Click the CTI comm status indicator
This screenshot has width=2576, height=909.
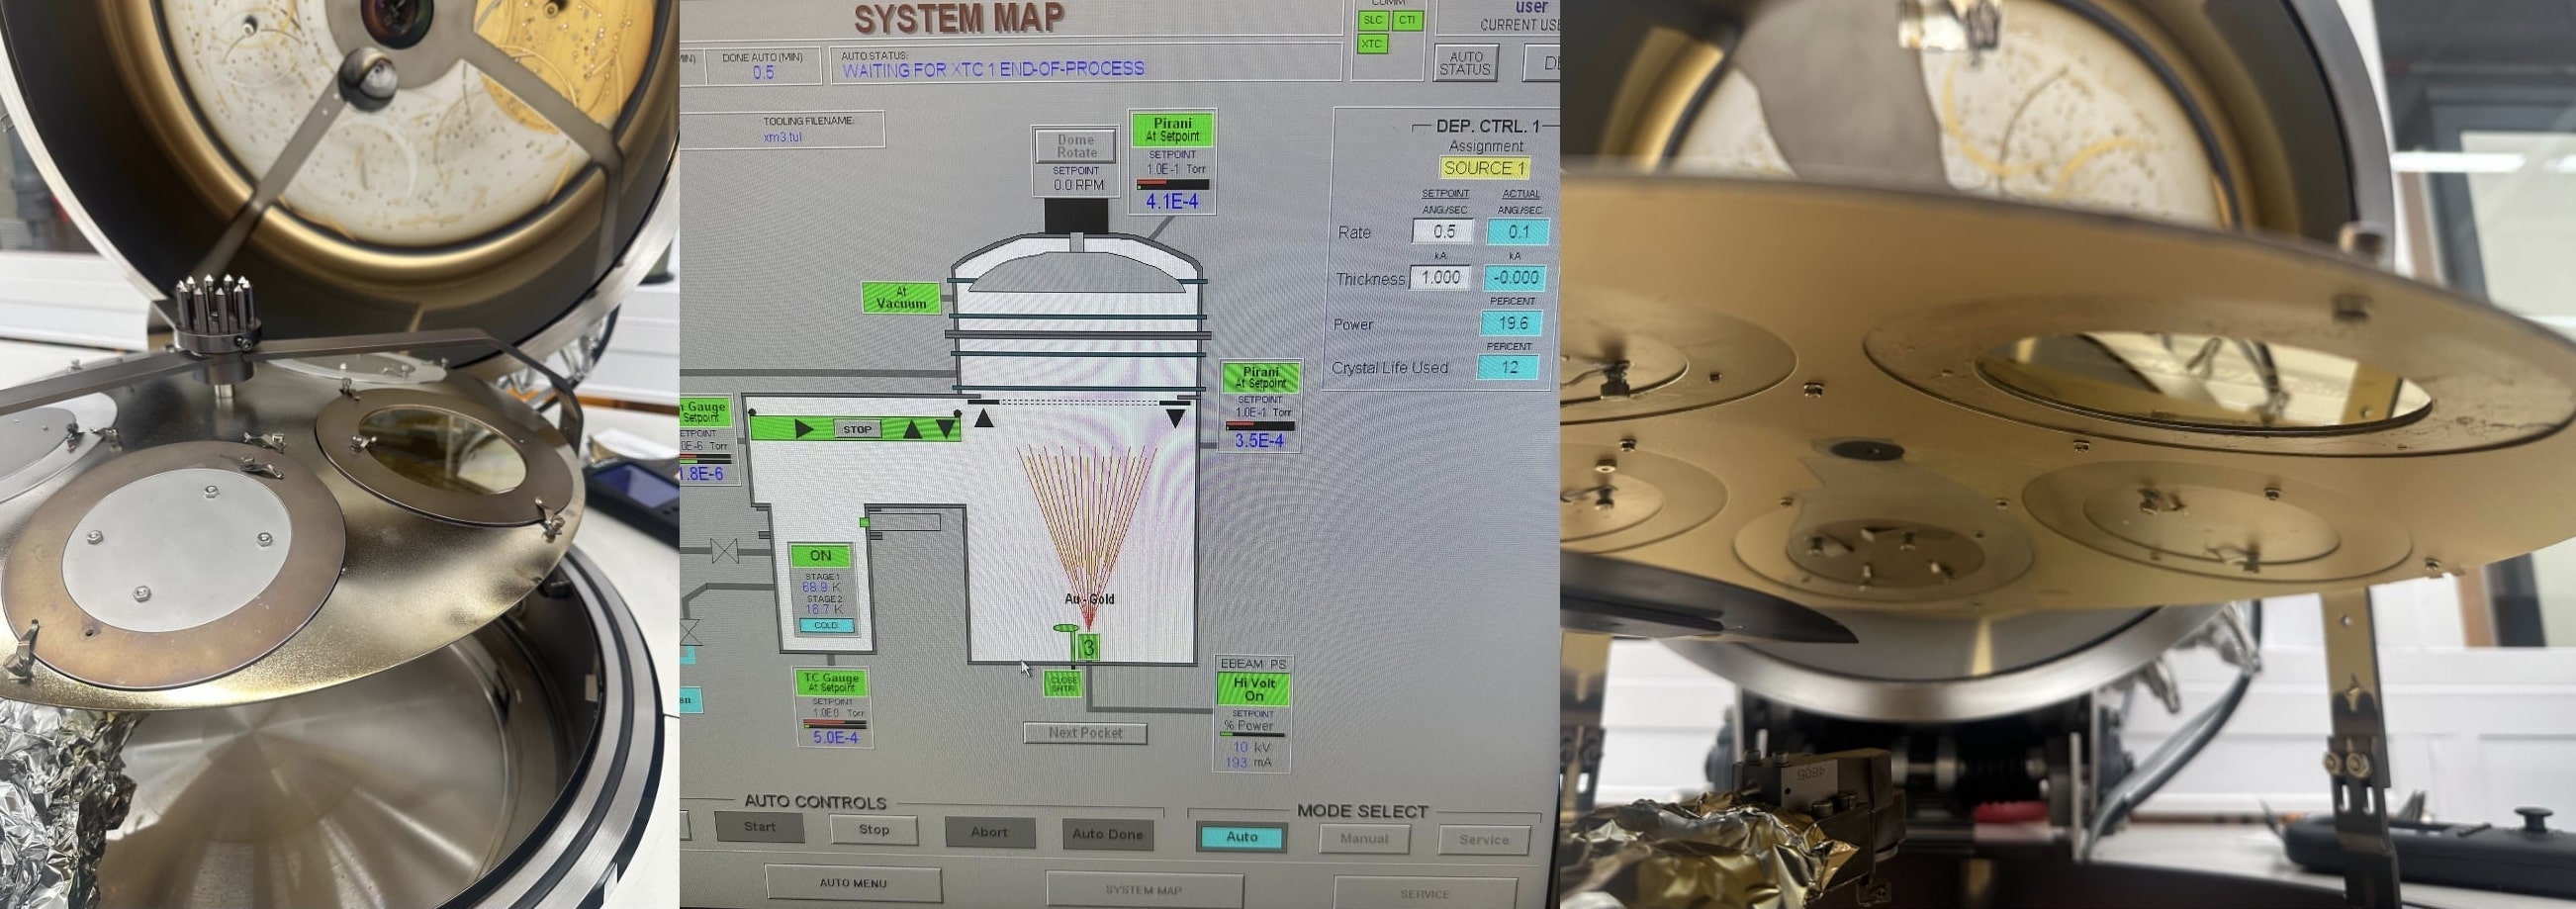click(x=1407, y=20)
